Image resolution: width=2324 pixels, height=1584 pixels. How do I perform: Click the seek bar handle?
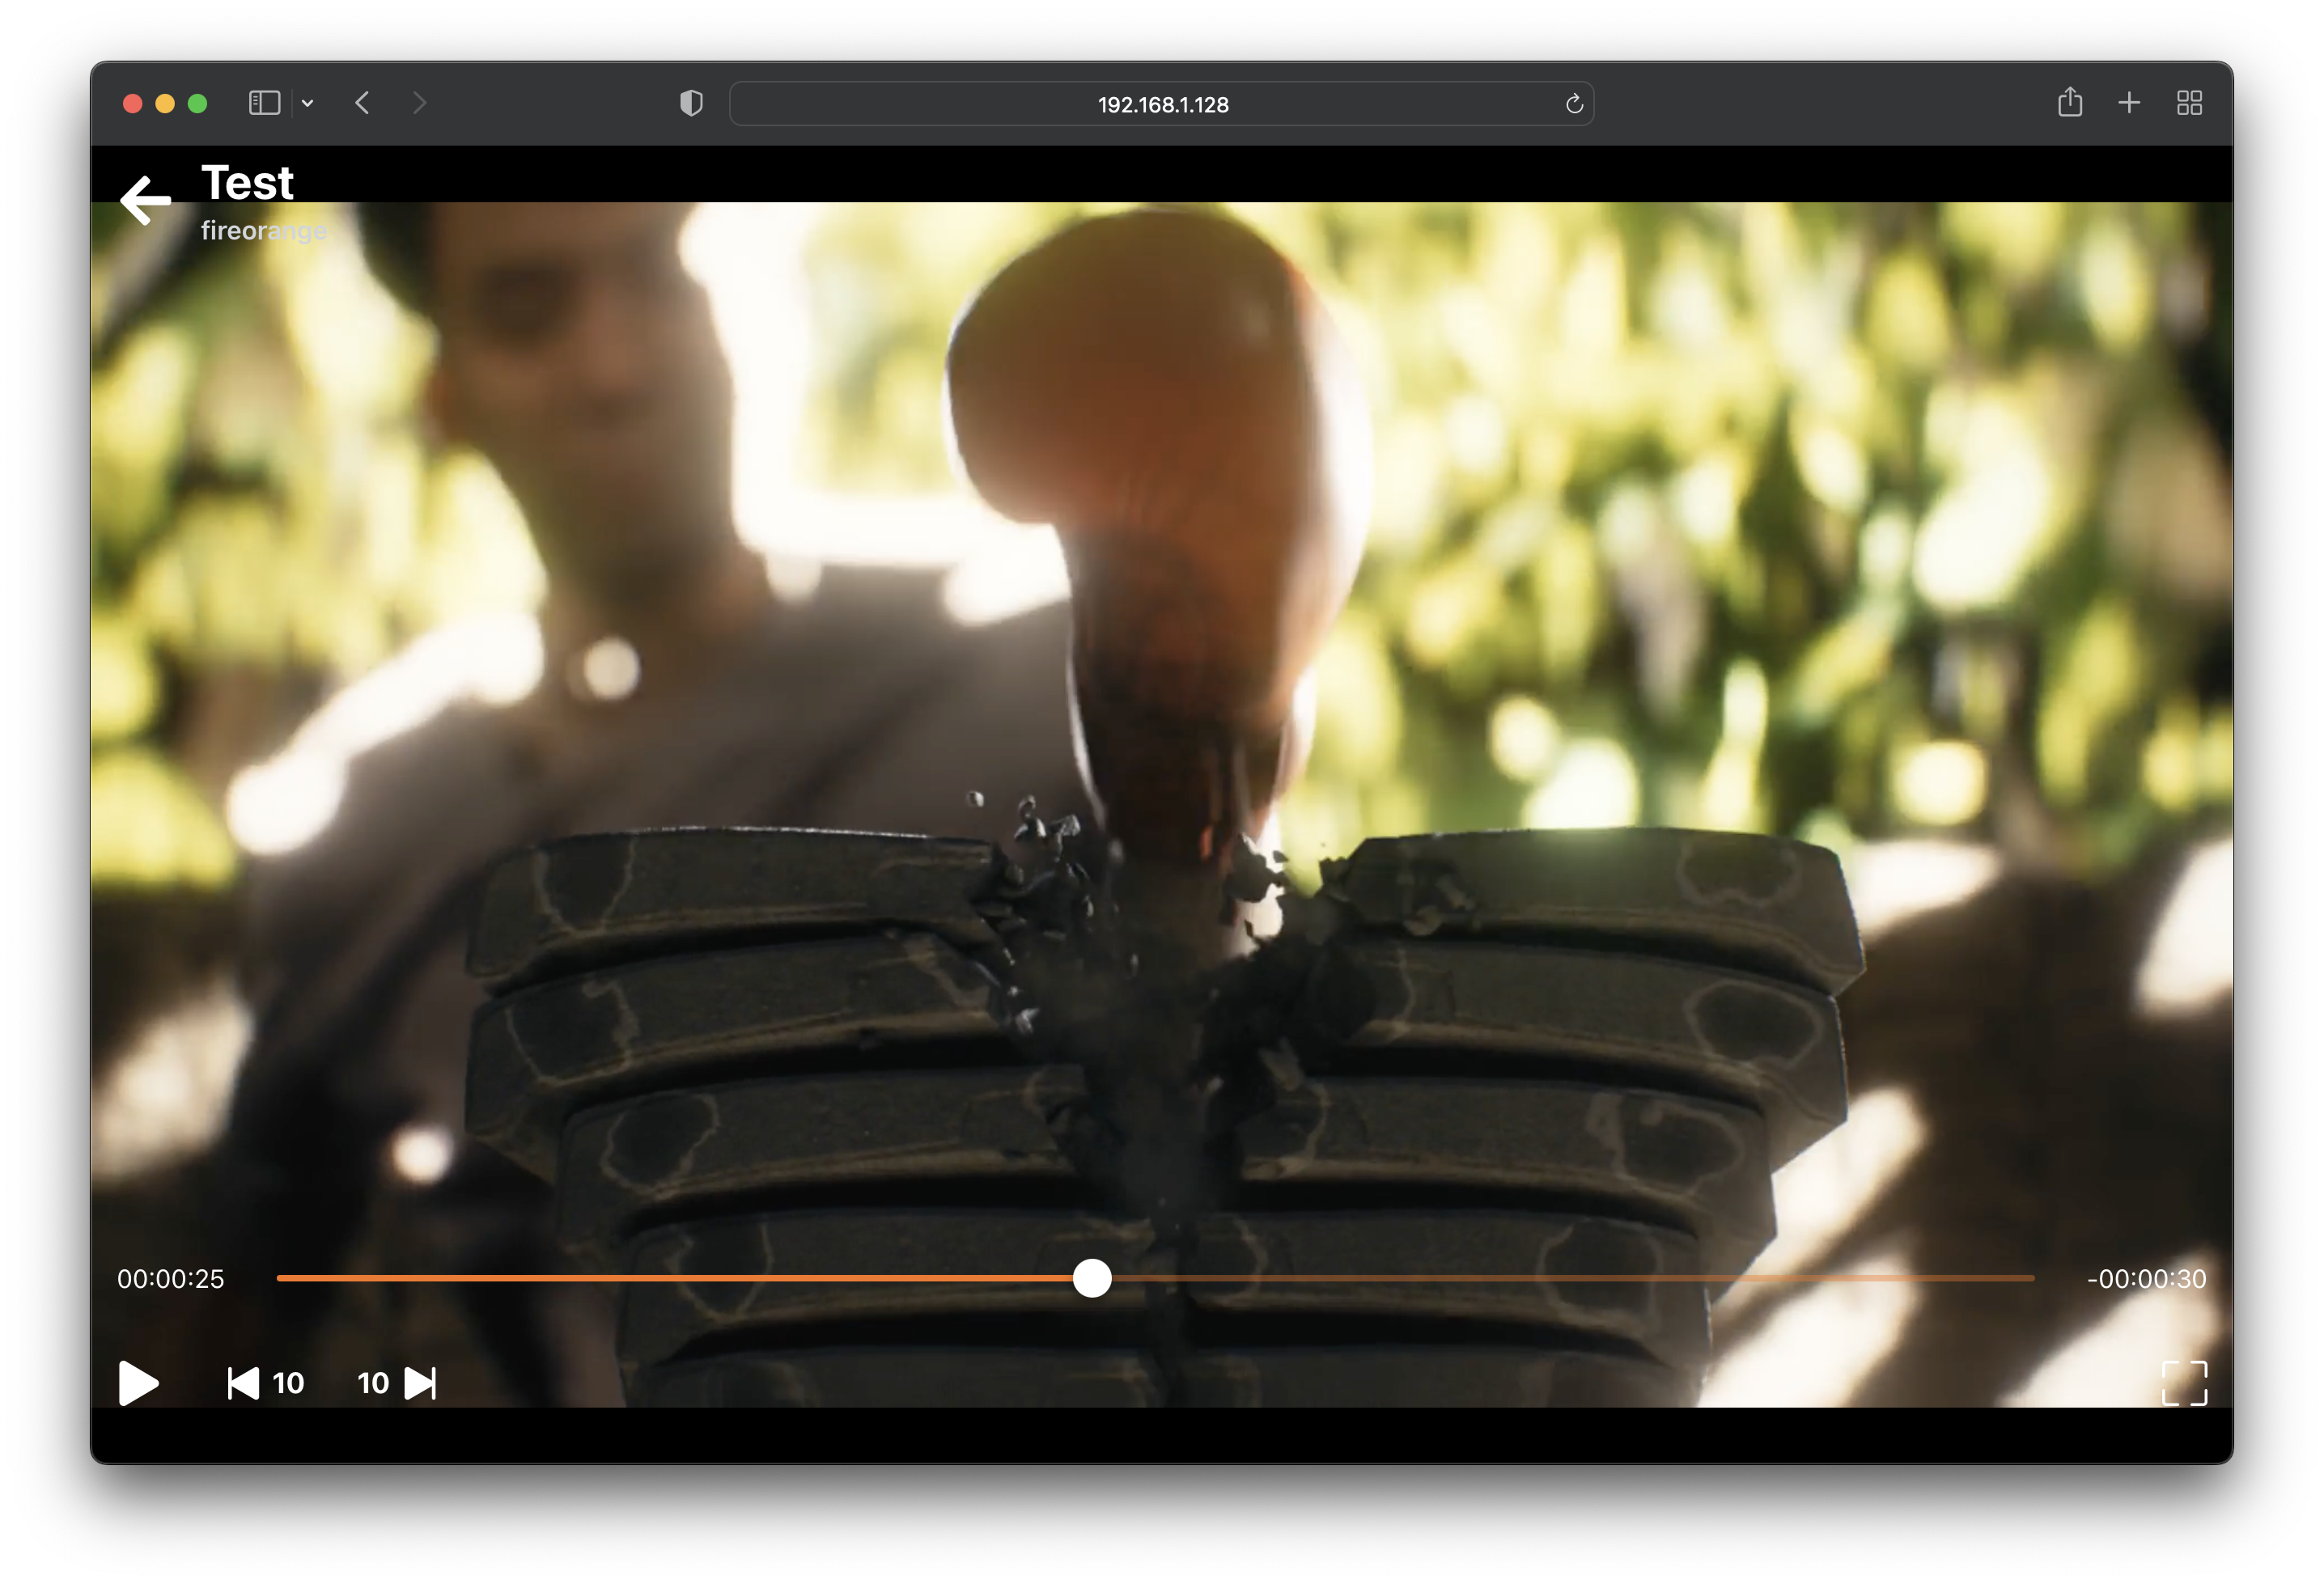pos(1092,1278)
